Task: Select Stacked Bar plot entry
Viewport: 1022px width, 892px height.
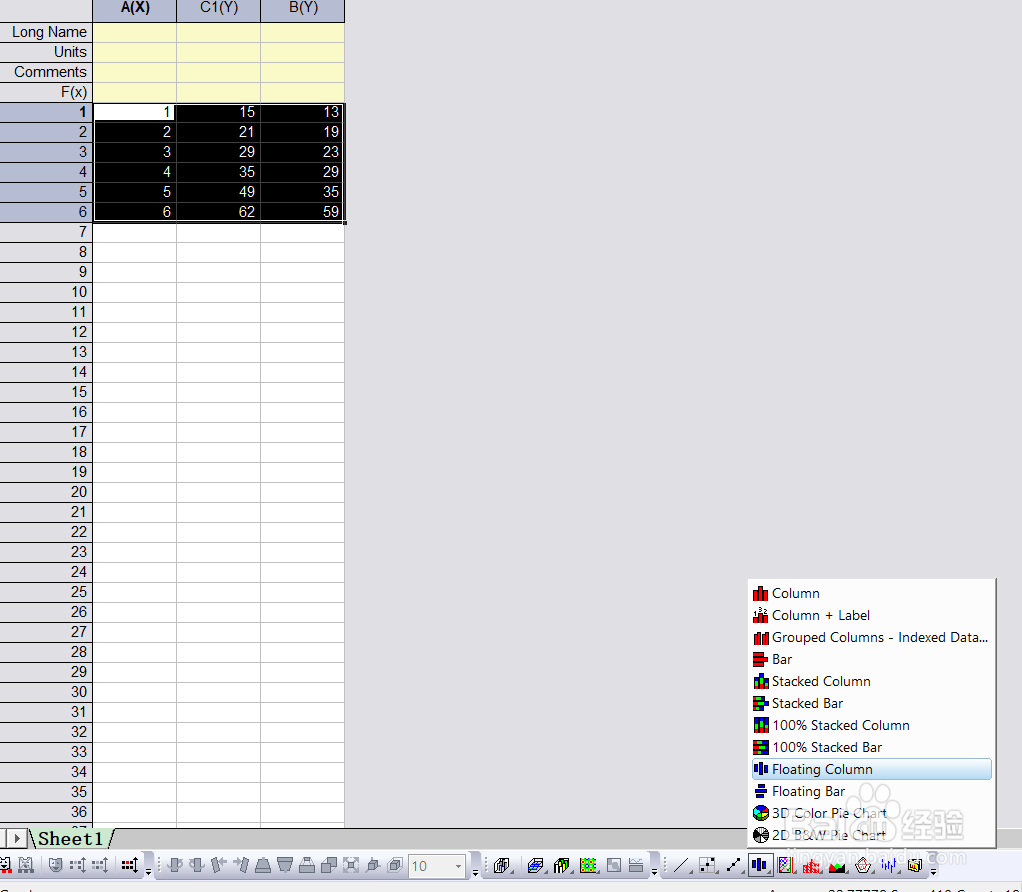Action: tap(871, 703)
